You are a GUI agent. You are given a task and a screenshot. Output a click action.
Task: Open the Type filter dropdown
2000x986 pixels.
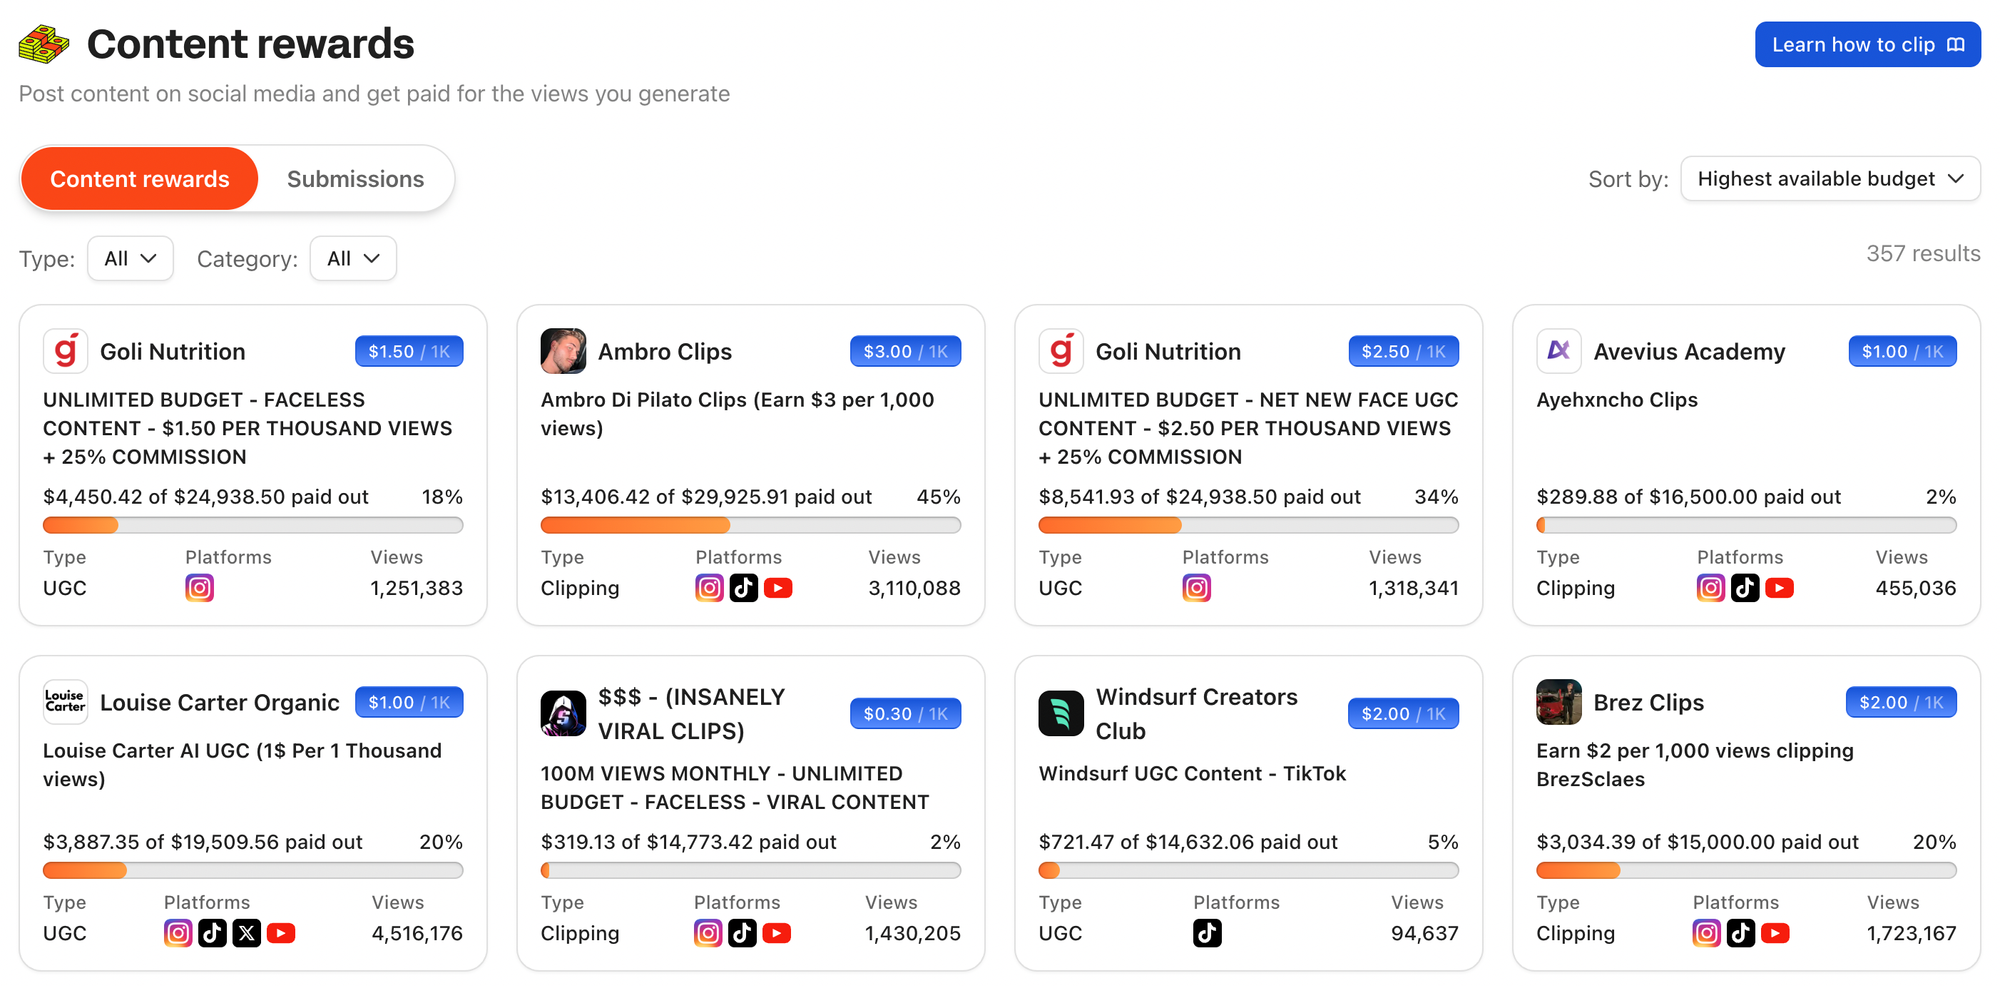tap(130, 259)
